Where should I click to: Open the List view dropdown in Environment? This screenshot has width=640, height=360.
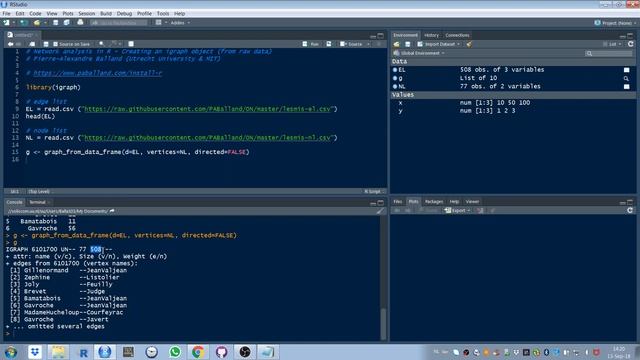[x=612, y=44]
